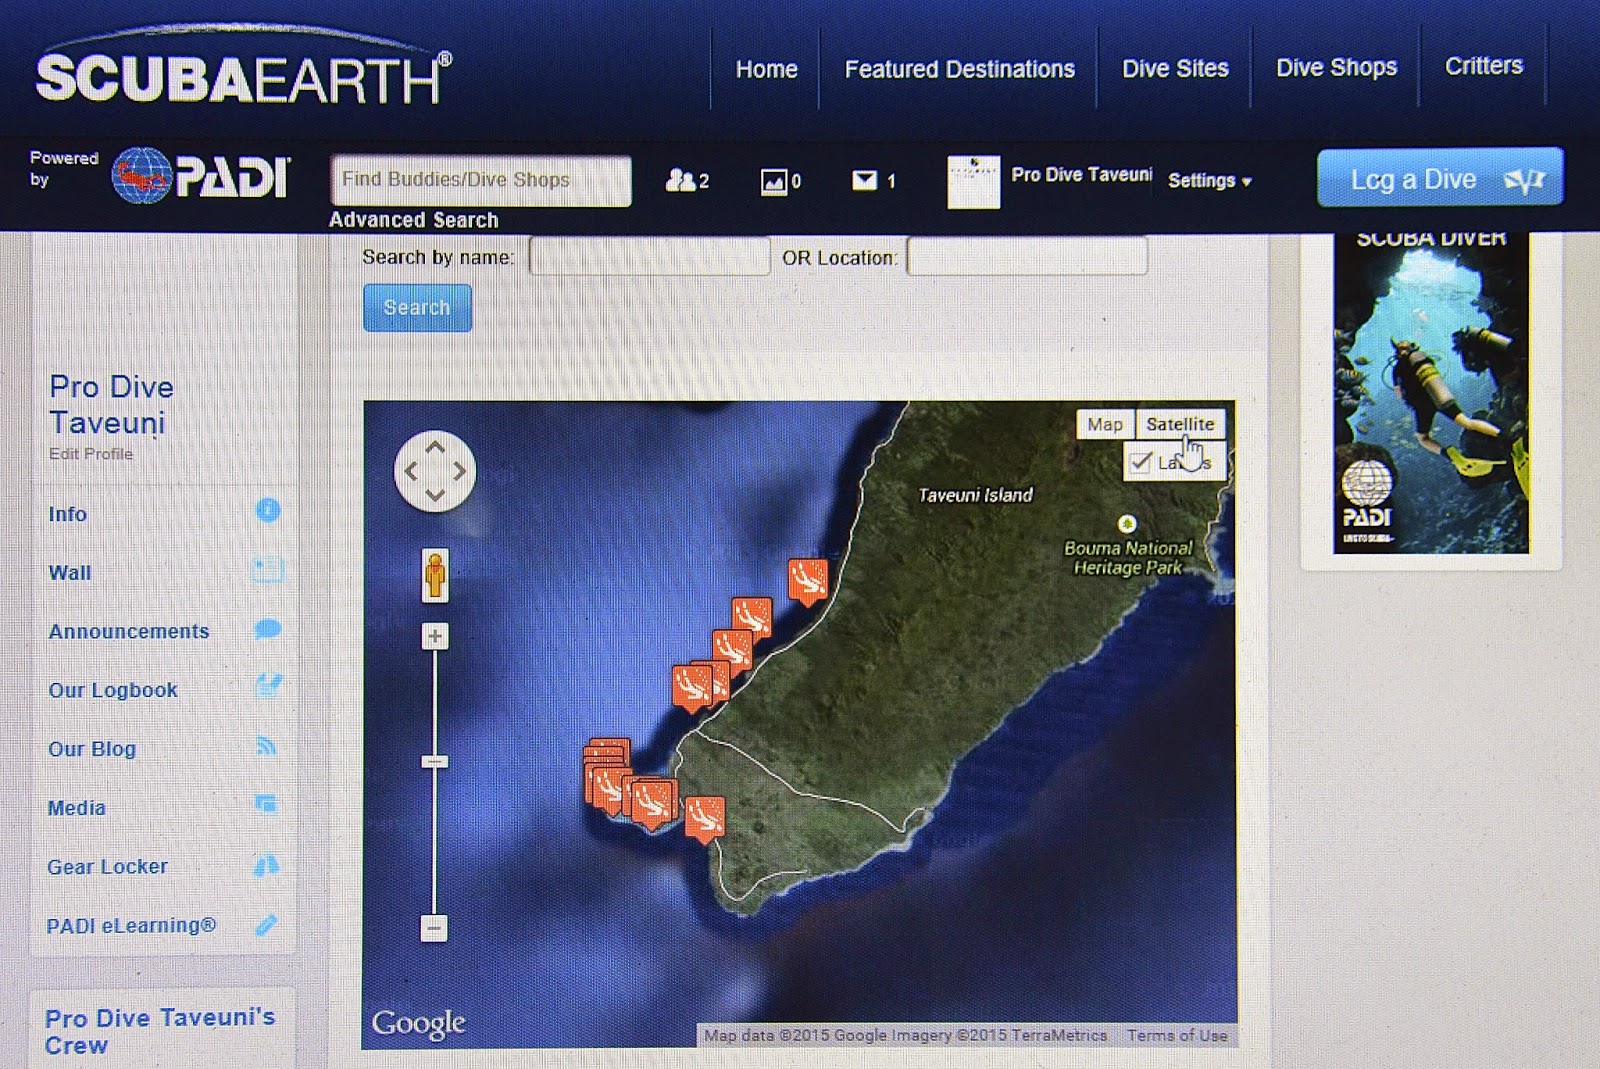Pan the map right with the arrow

click(x=459, y=471)
